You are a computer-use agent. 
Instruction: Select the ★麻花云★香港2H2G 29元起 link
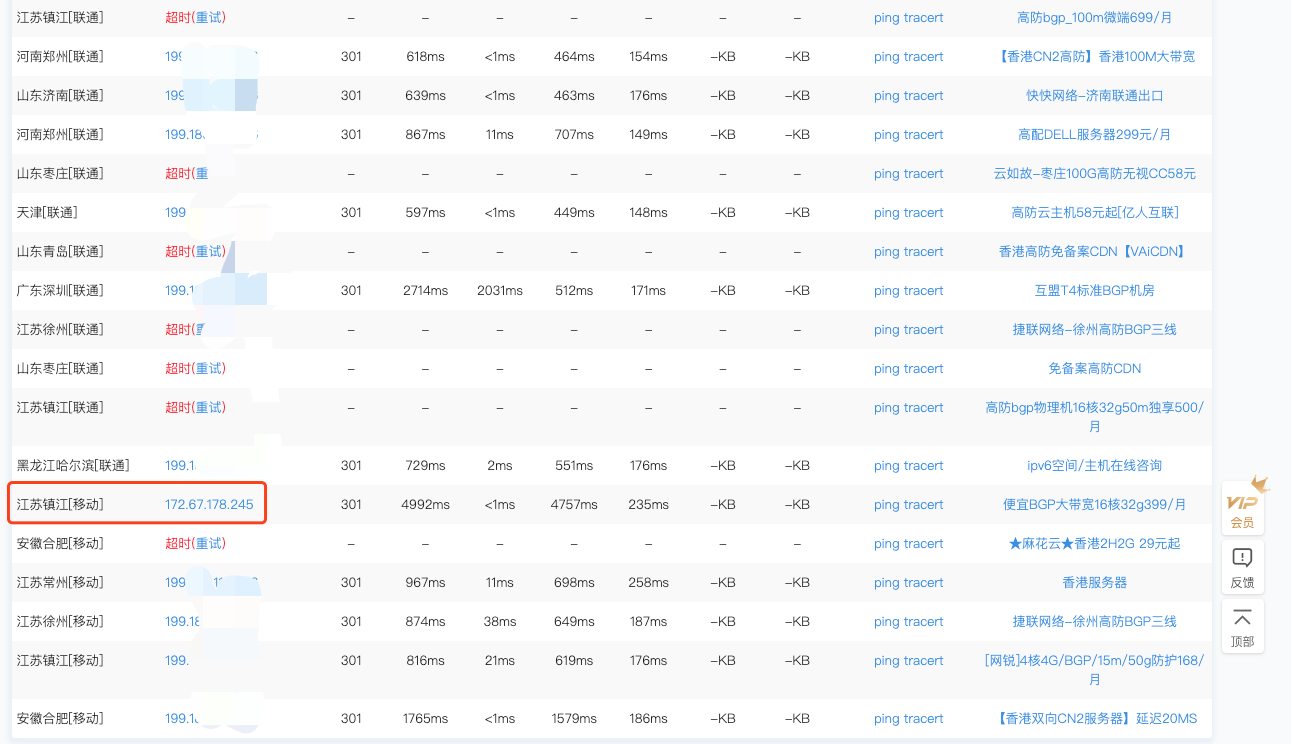click(x=1094, y=544)
